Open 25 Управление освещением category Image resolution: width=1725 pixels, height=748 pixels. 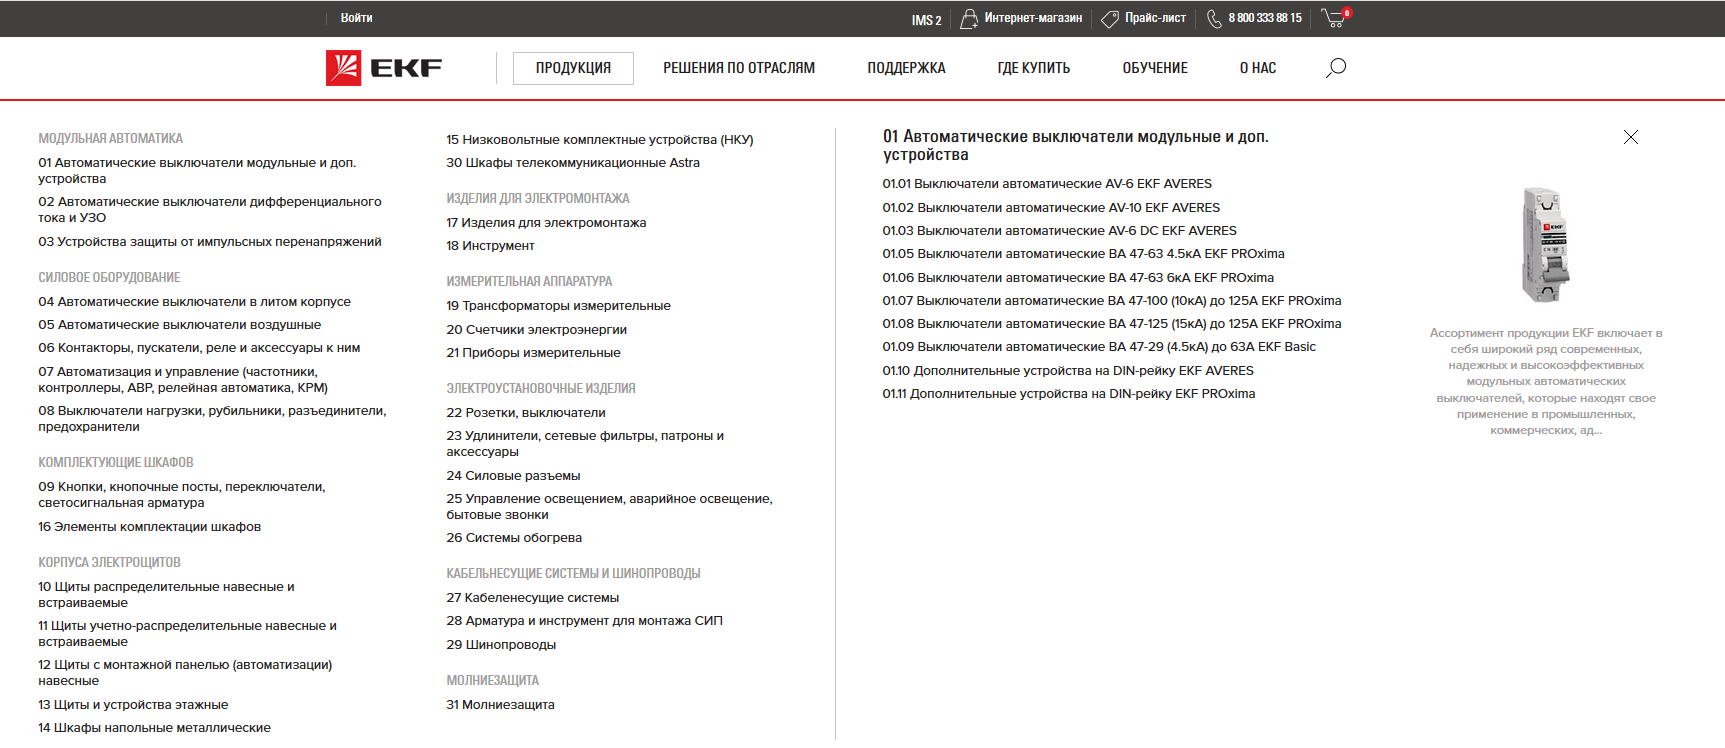pos(609,507)
